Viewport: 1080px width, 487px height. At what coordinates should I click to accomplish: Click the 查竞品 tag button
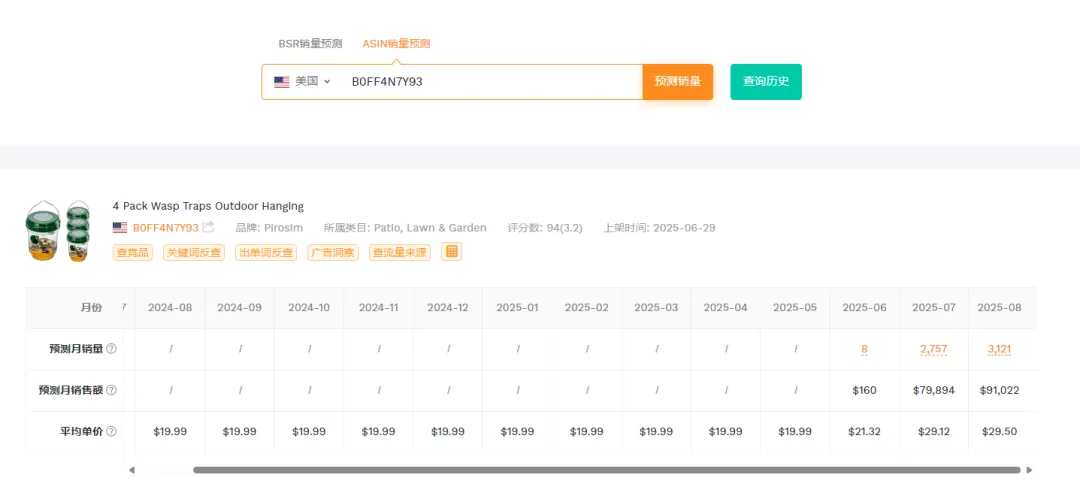click(x=132, y=252)
